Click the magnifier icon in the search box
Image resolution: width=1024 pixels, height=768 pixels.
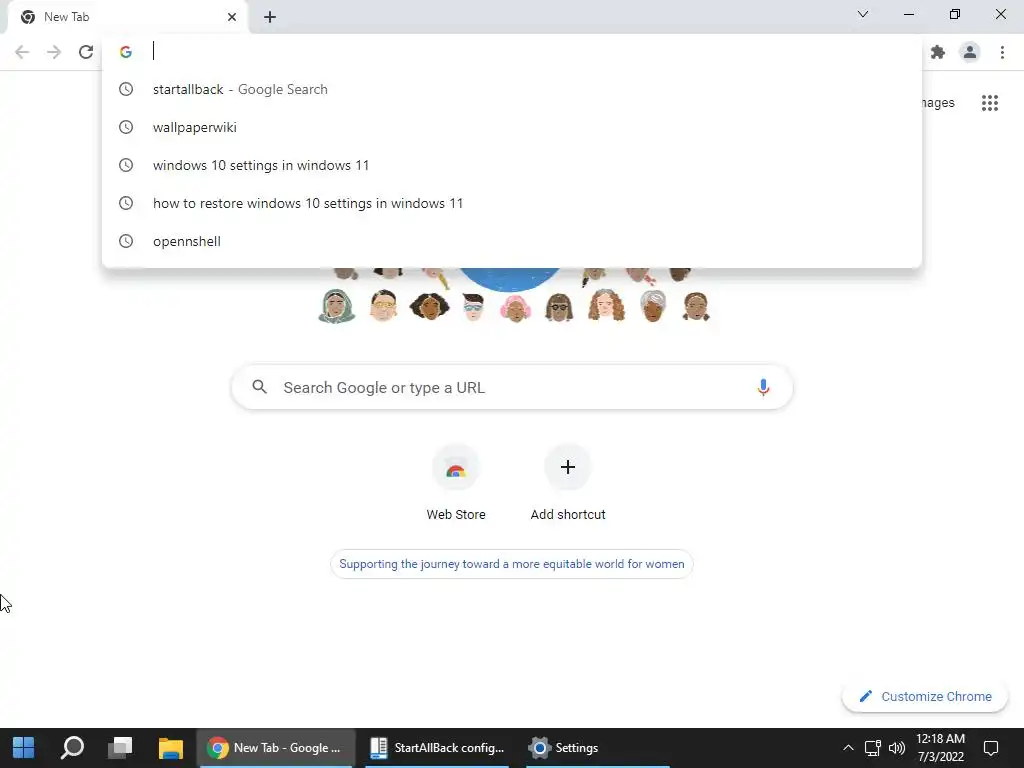click(259, 387)
